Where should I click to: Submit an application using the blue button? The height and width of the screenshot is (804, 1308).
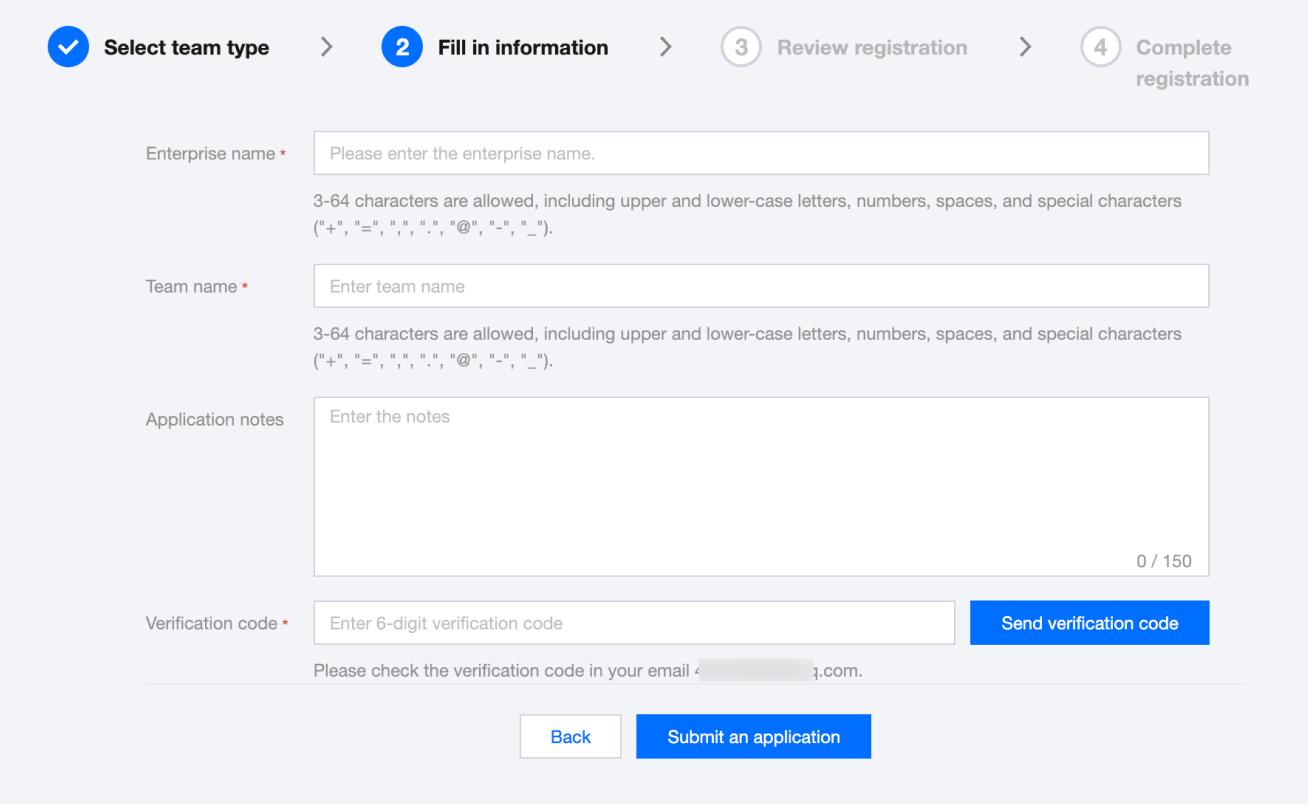click(x=753, y=737)
